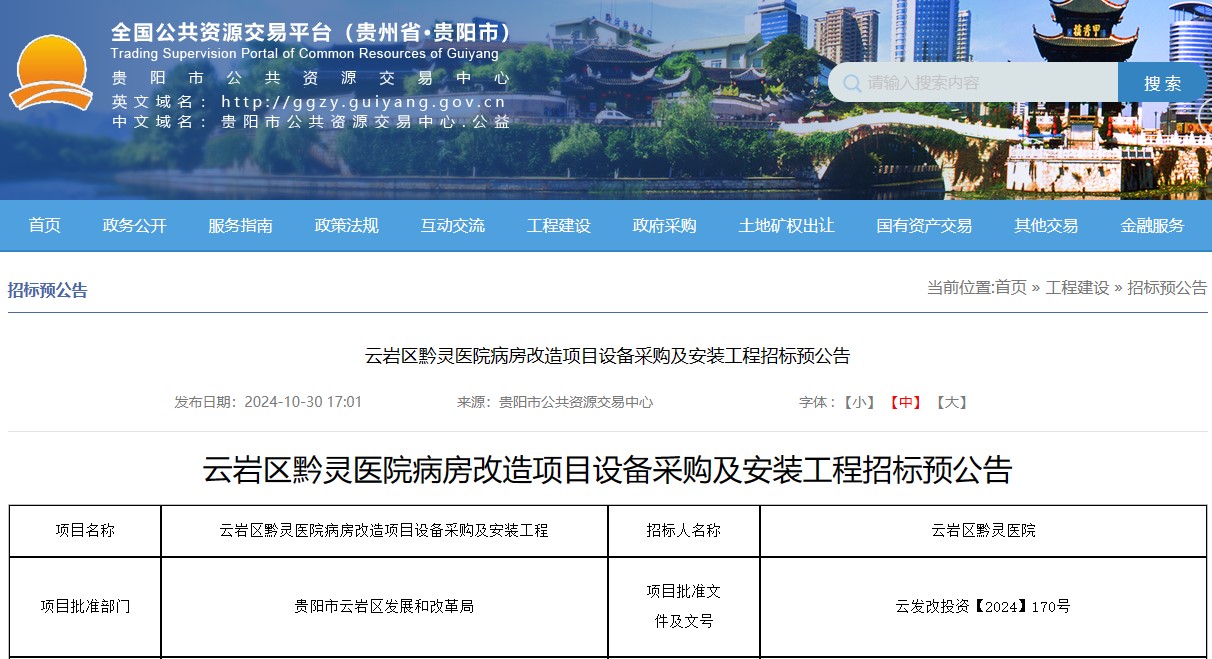Viewport: 1212px width, 659px height.
Task: Open 国有资产交易 navigation item
Action: click(923, 226)
